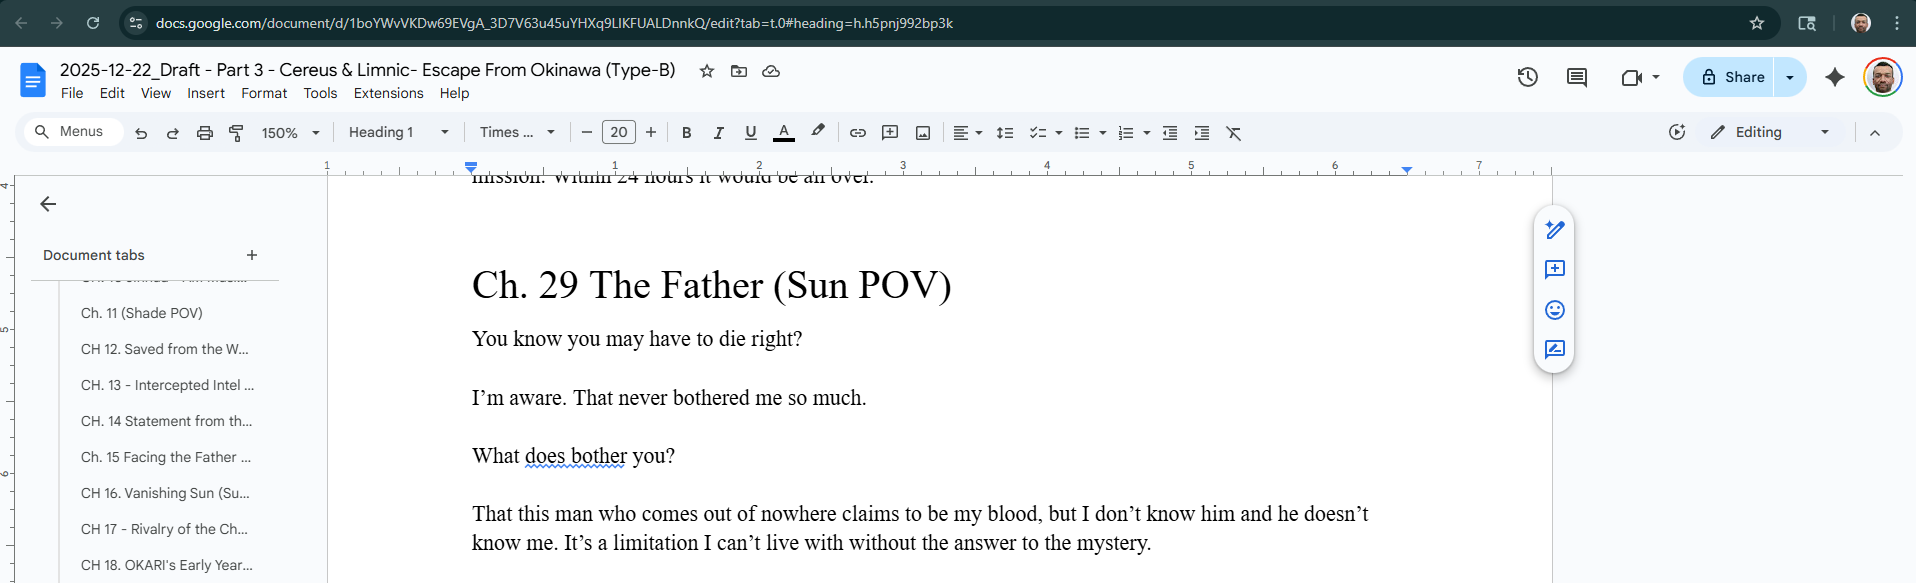1916x583 pixels.
Task: Toggle bold formatting
Action: coord(686,133)
